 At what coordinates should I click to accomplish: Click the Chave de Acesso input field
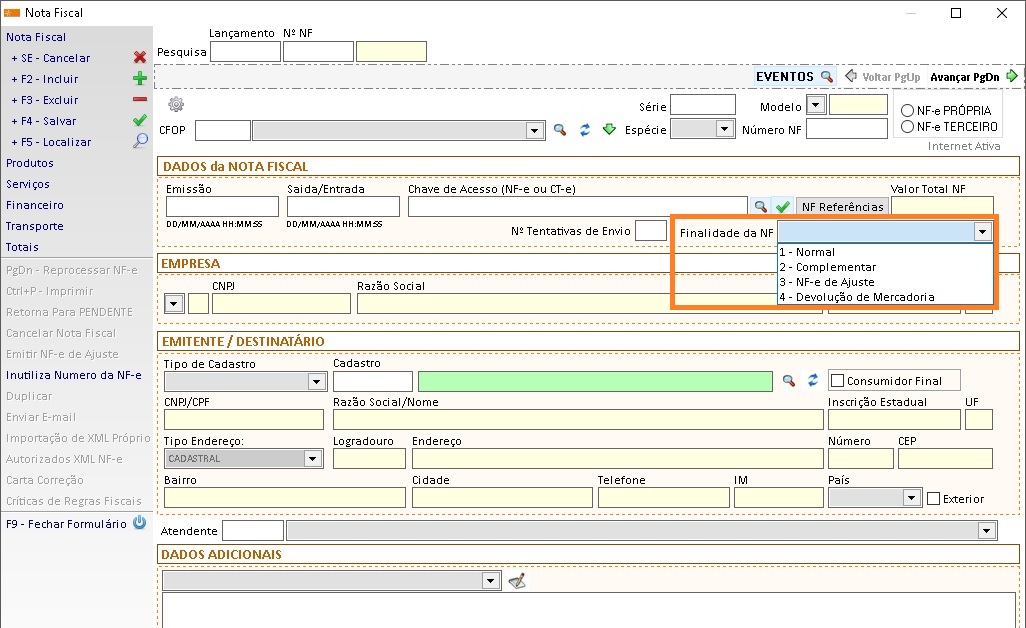click(577, 207)
